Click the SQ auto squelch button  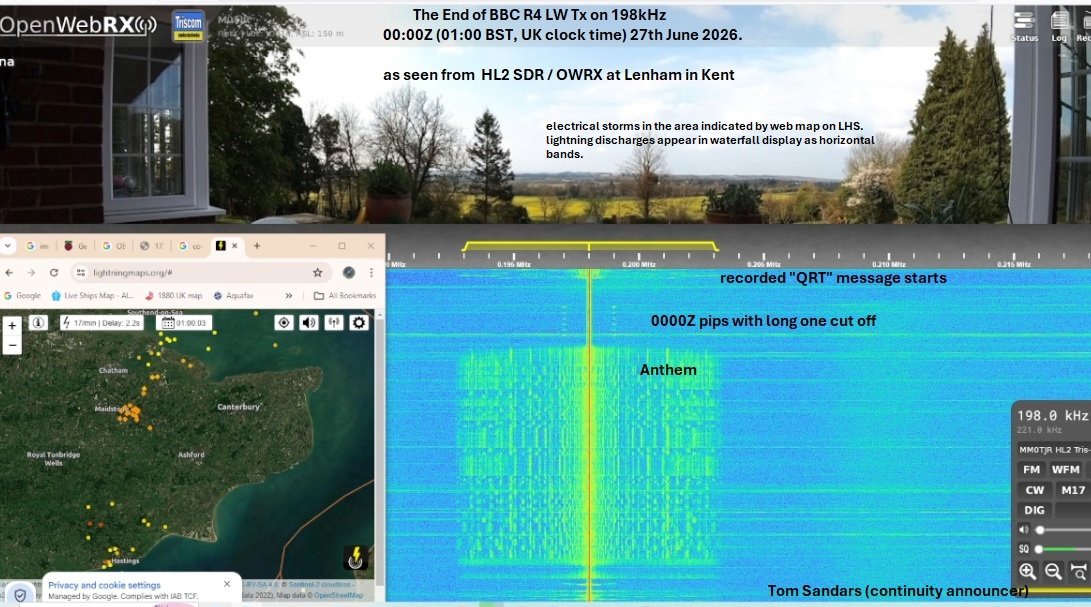pos(1024,549)
